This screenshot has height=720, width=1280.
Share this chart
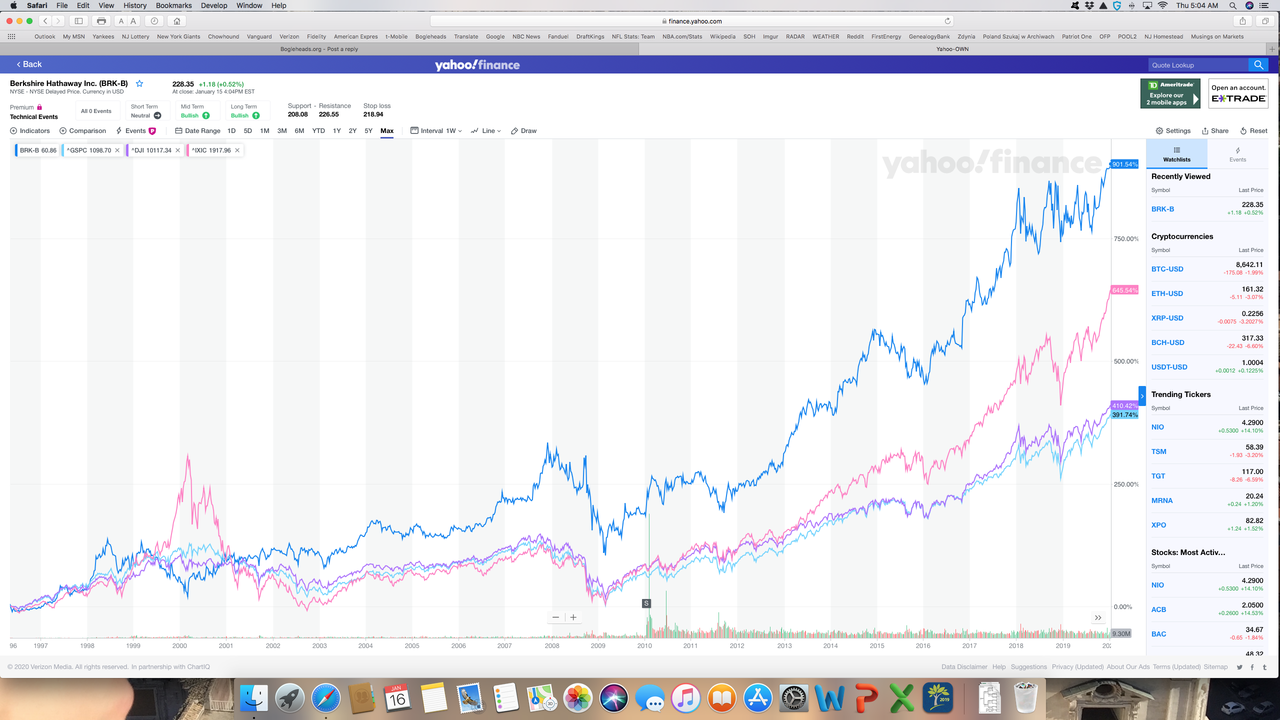tap(1214, 131)
